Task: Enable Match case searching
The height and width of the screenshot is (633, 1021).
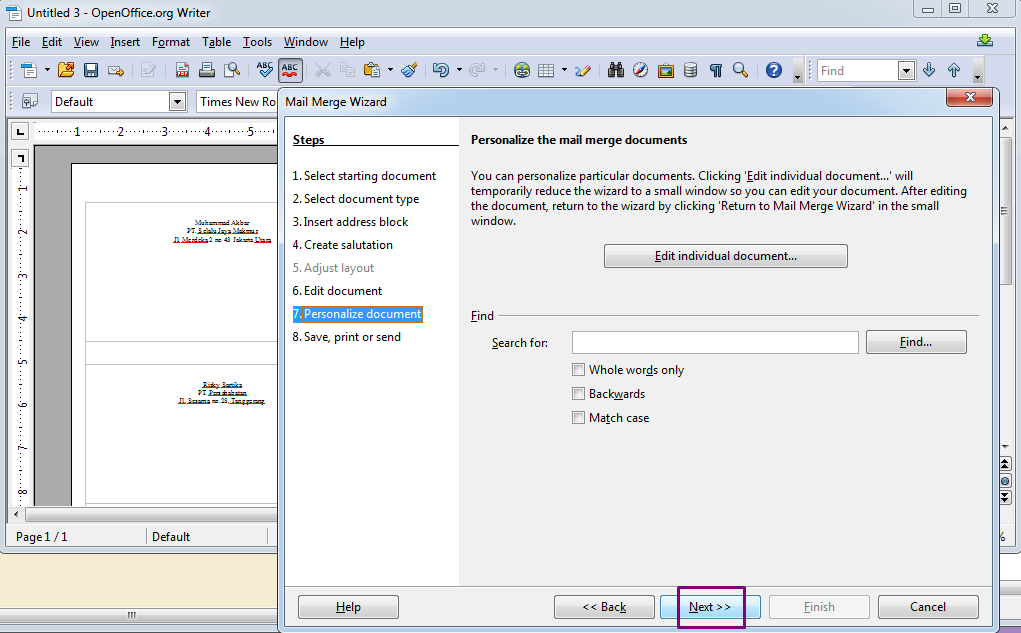Action: [x=578, y=418]
